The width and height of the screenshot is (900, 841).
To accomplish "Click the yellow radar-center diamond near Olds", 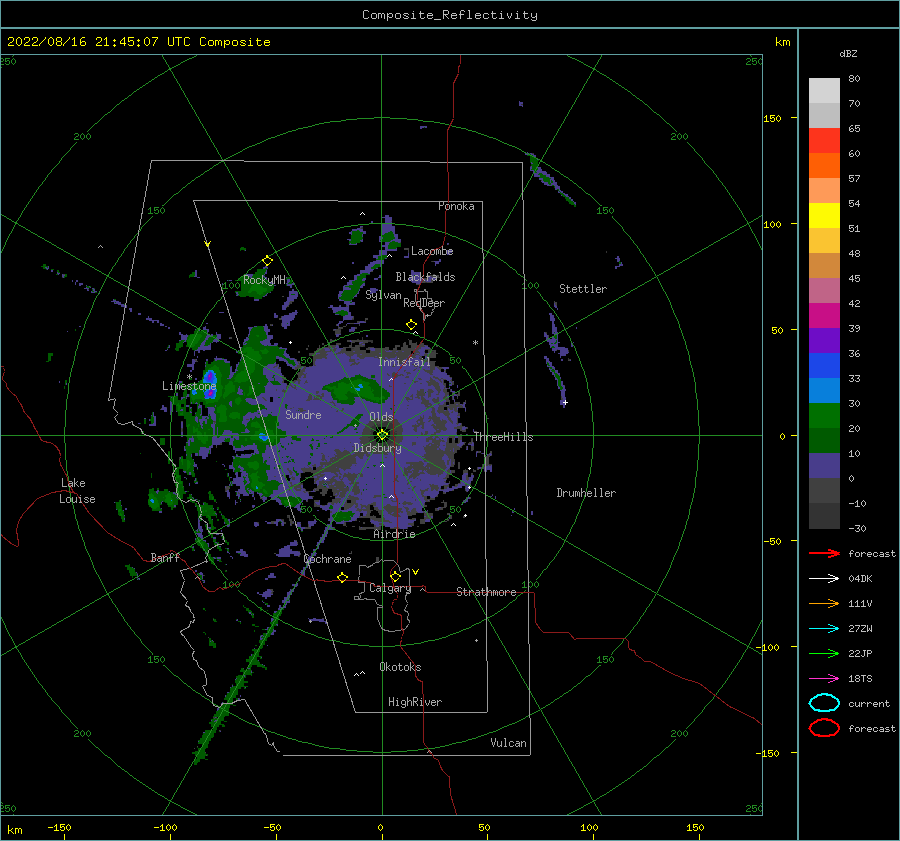I will pos(382,435).
